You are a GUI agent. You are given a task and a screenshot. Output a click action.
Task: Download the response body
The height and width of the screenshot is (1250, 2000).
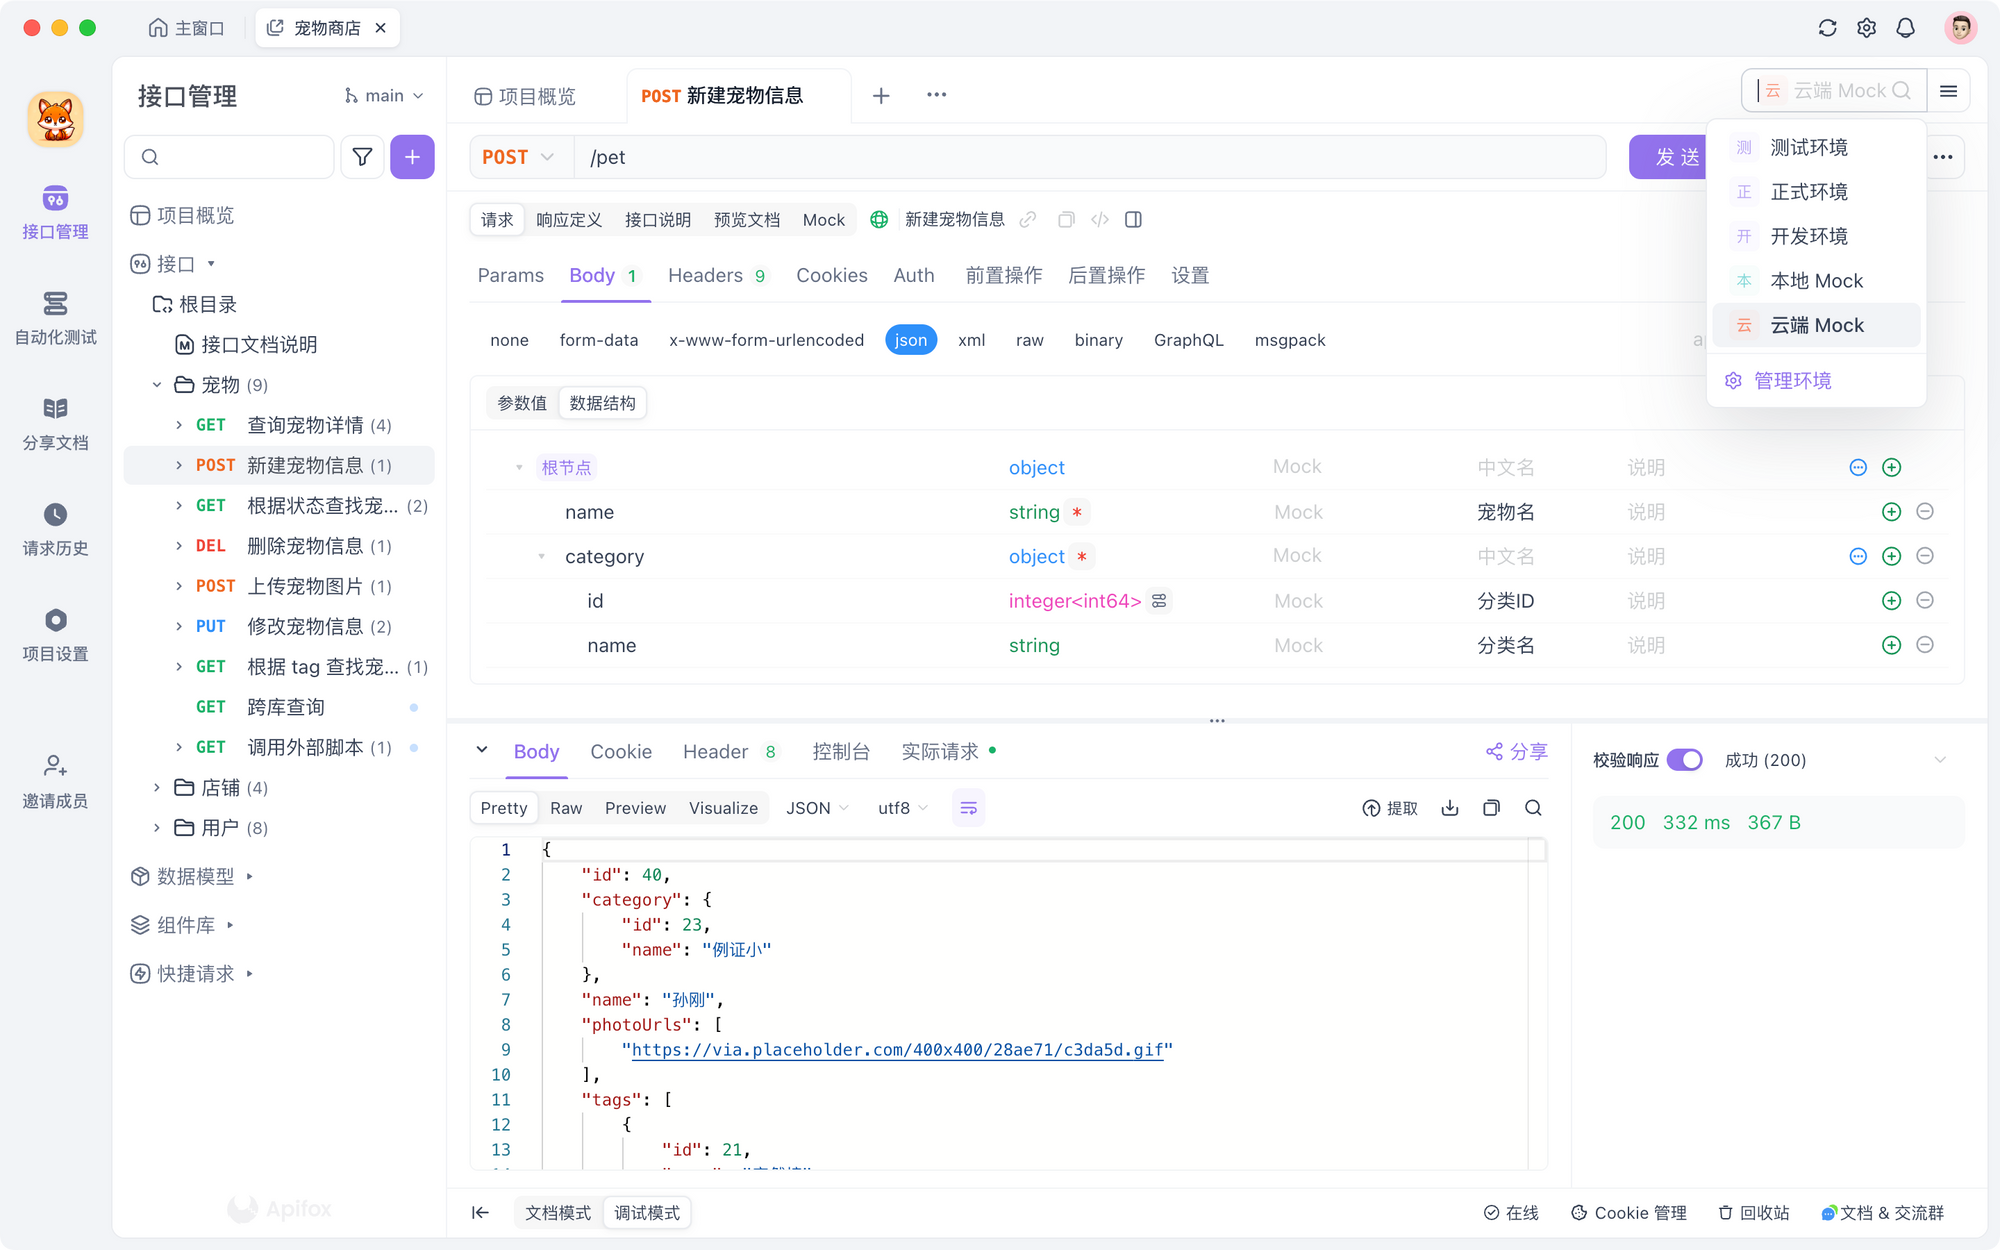(1450, 807)
